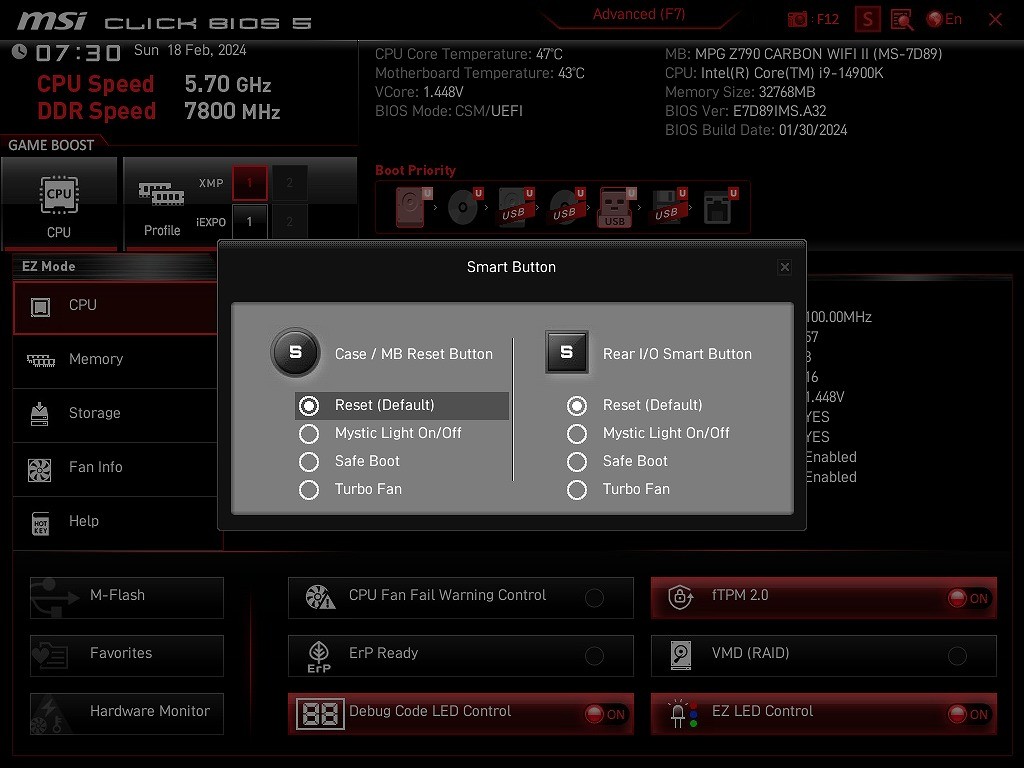Open the BIOS search magnifier icon
This screenshot has width=1024, height=768.
coord(902,20)
